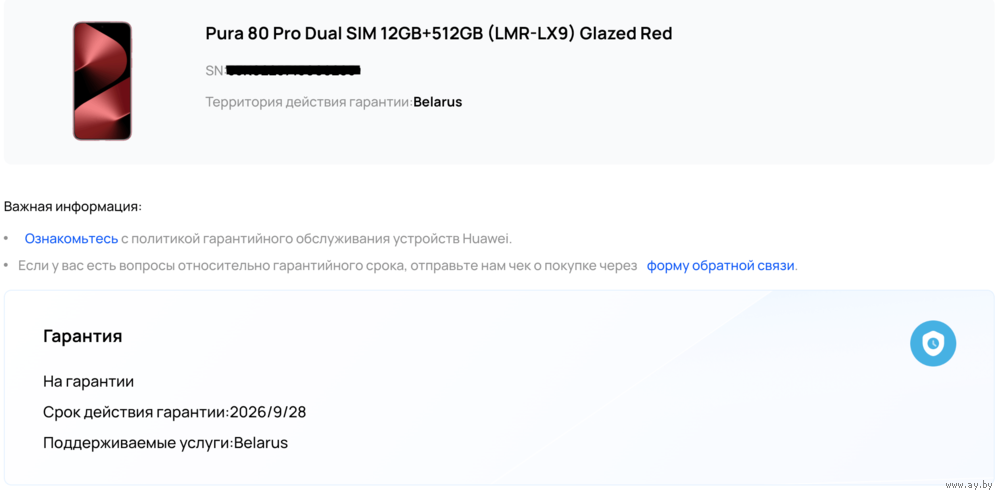Click the bullet before "Ознакомьтесь"
The image size is (1000, 496).
(6, 239)
